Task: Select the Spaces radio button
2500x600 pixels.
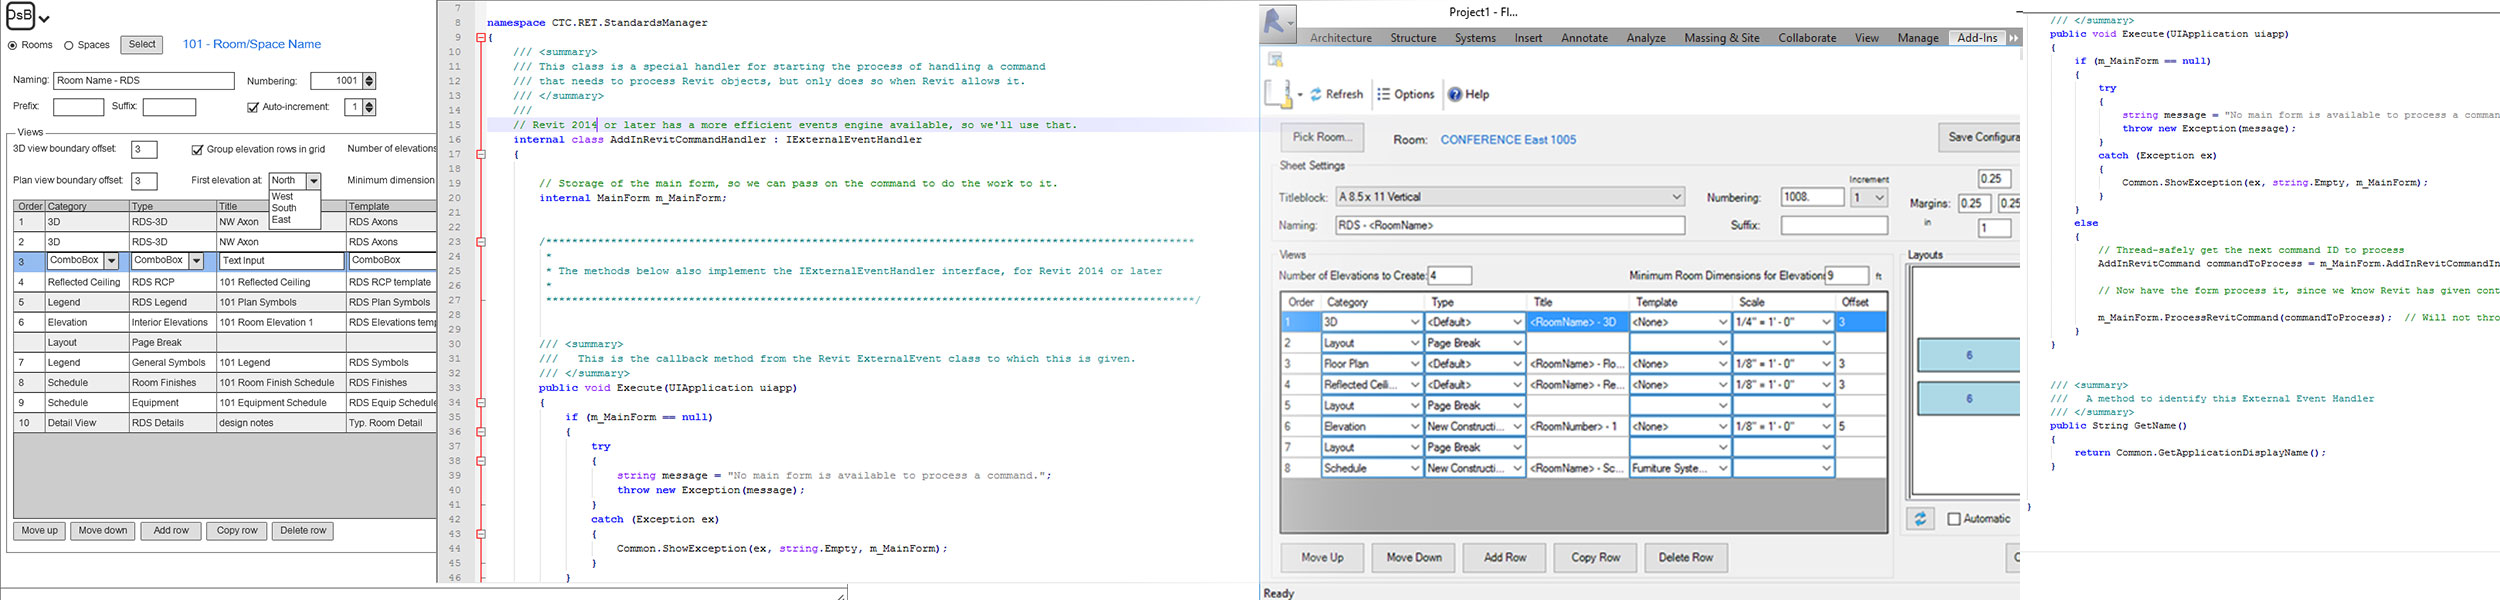Action: (69, 45)
